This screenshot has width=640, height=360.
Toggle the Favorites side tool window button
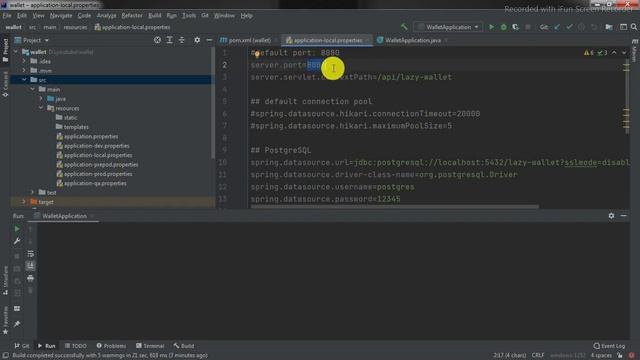click(5, 320)
